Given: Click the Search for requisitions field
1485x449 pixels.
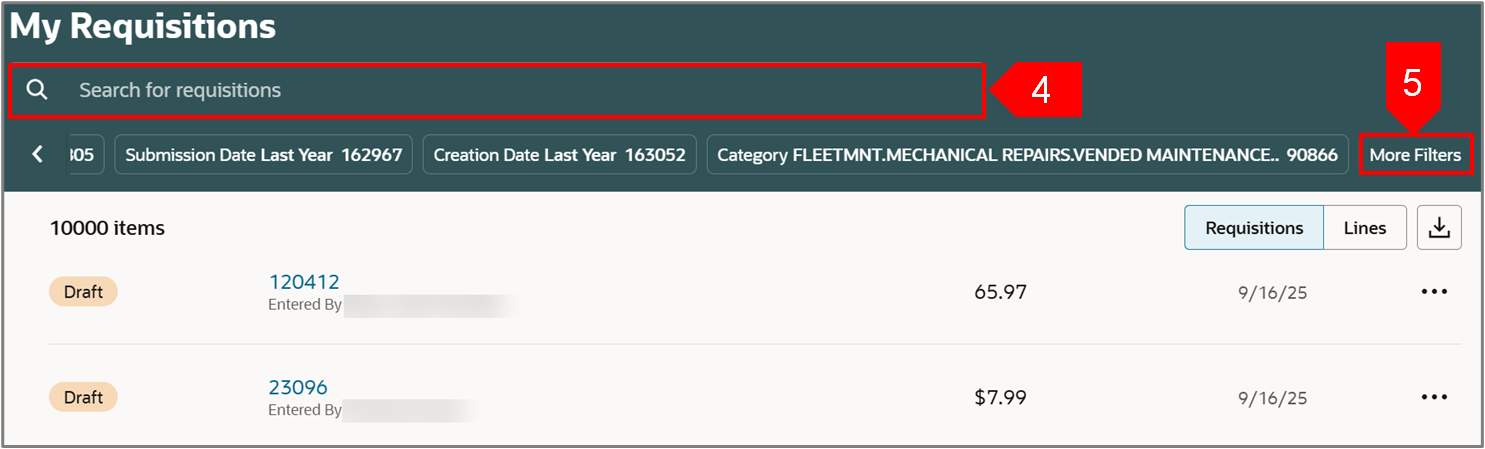Looking at the screenshot, I should pyautogui.click(x=520, y=90).
